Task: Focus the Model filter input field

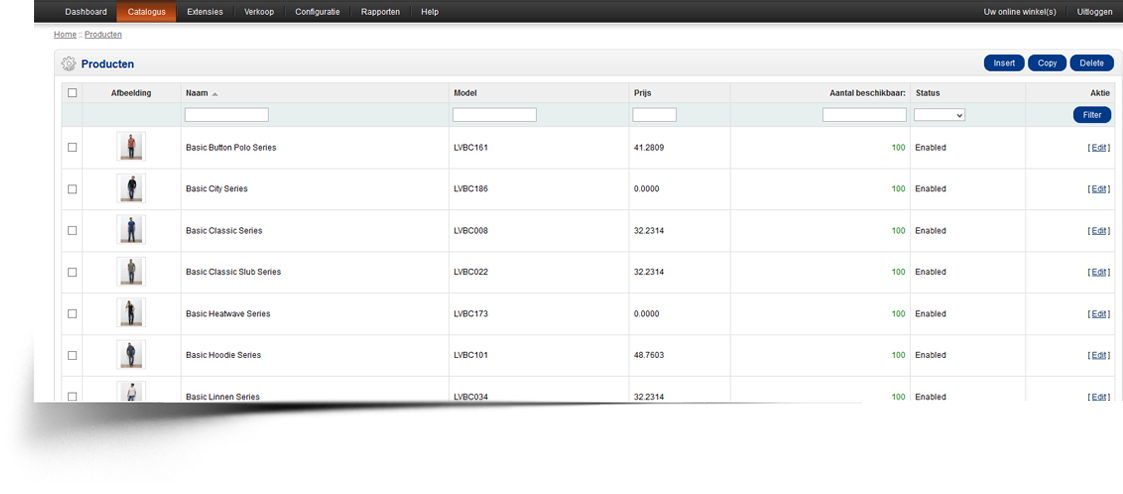Action: (494, 115)
